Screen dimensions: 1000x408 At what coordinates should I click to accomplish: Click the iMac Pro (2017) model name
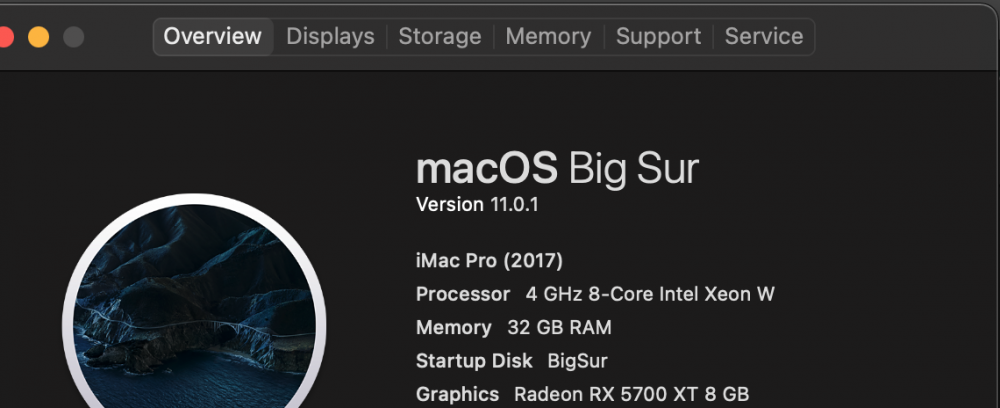tap(489, 261)
